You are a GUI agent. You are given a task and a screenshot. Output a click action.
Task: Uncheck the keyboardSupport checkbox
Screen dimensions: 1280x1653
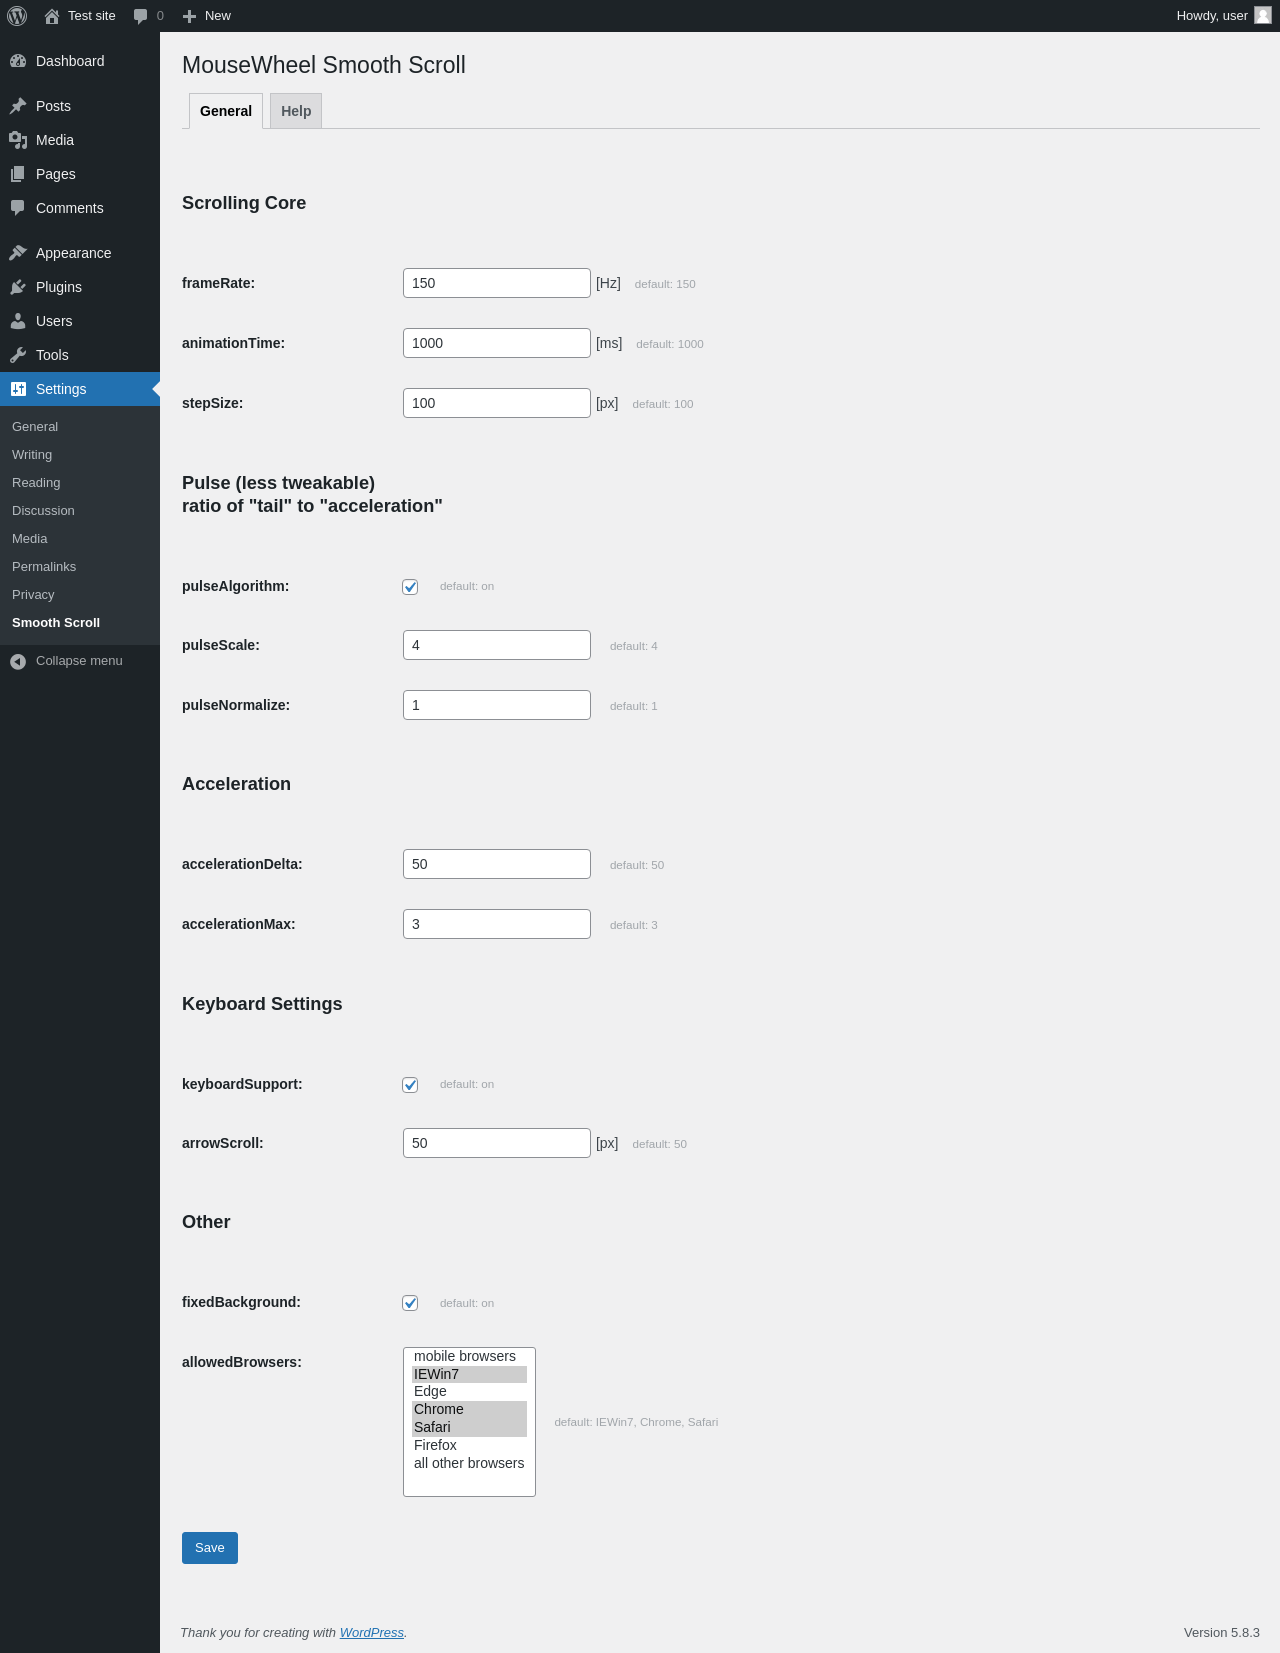[x=410, y=1085]
